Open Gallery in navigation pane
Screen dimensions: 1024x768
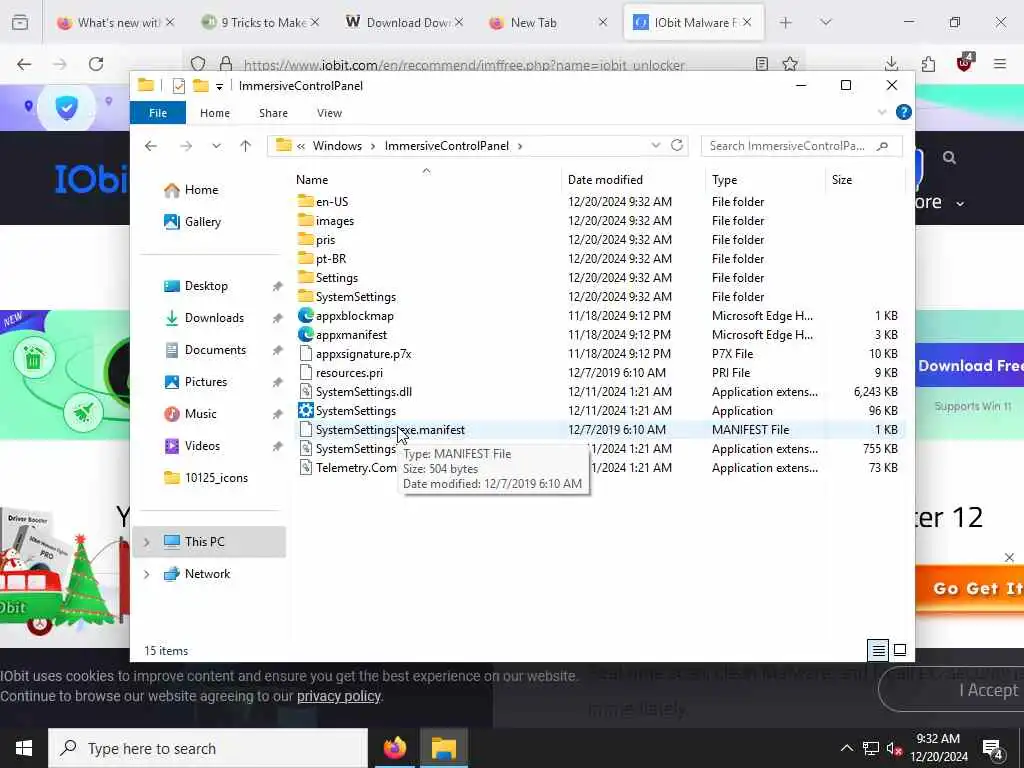pos(202,221)
